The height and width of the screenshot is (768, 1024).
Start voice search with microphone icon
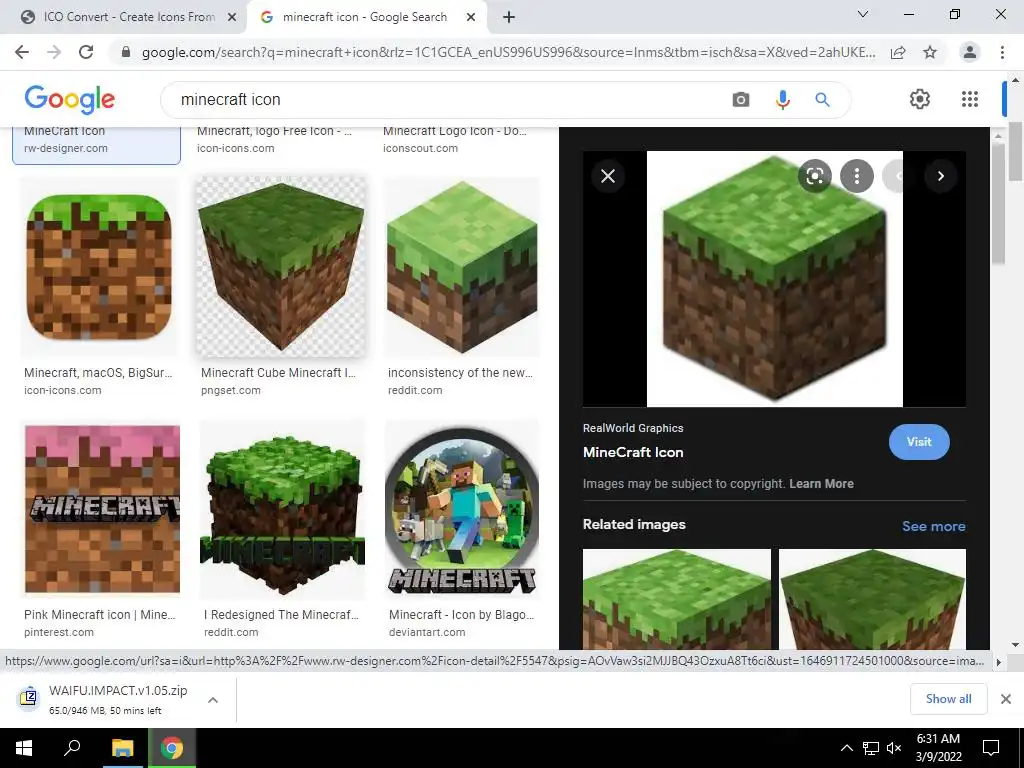[782, 99]
